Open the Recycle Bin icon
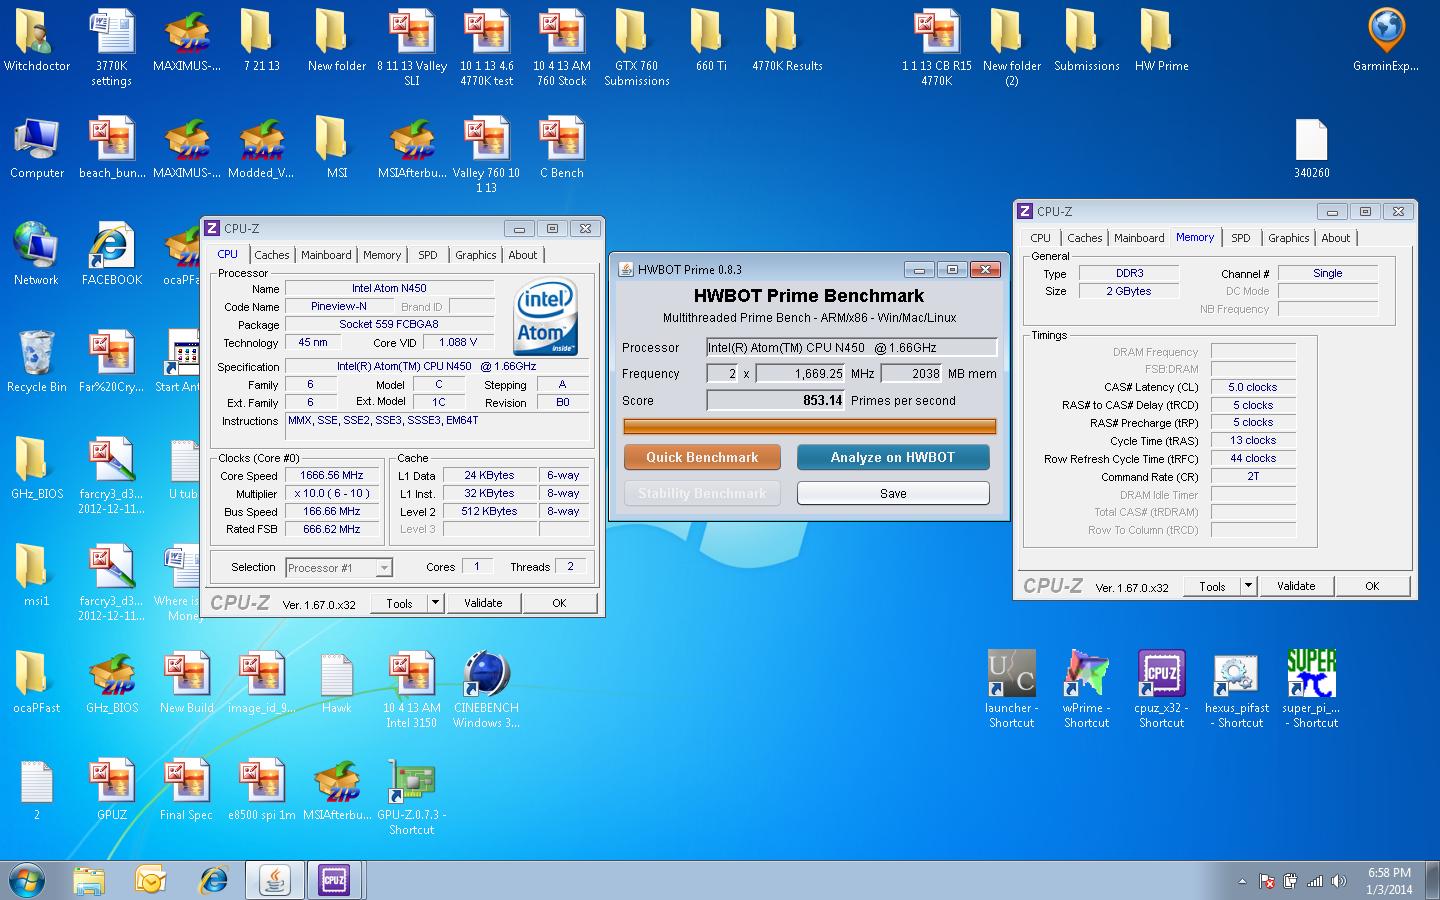 (x=37, y=361)
